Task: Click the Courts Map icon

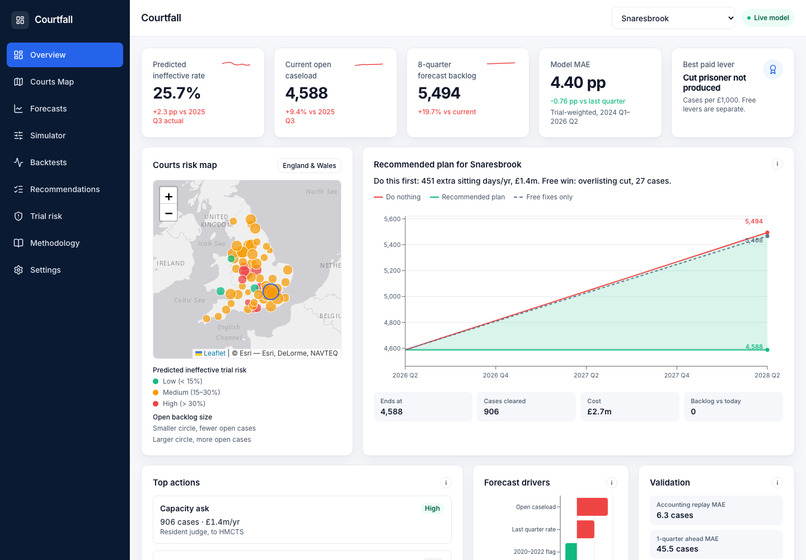Action: [x=19, y=82]
